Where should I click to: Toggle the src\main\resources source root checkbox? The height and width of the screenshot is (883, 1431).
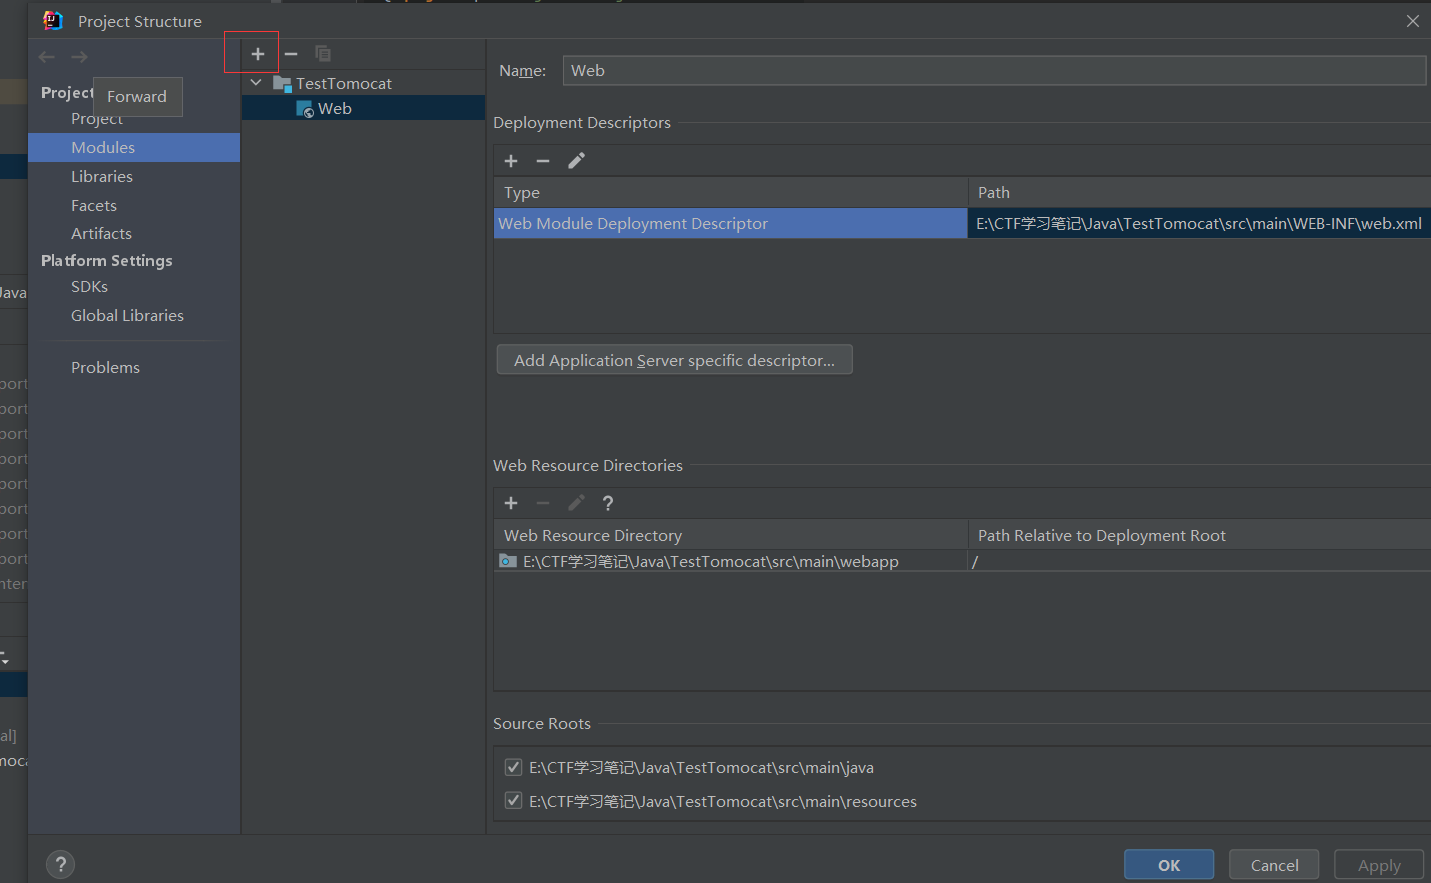[513, 801]
